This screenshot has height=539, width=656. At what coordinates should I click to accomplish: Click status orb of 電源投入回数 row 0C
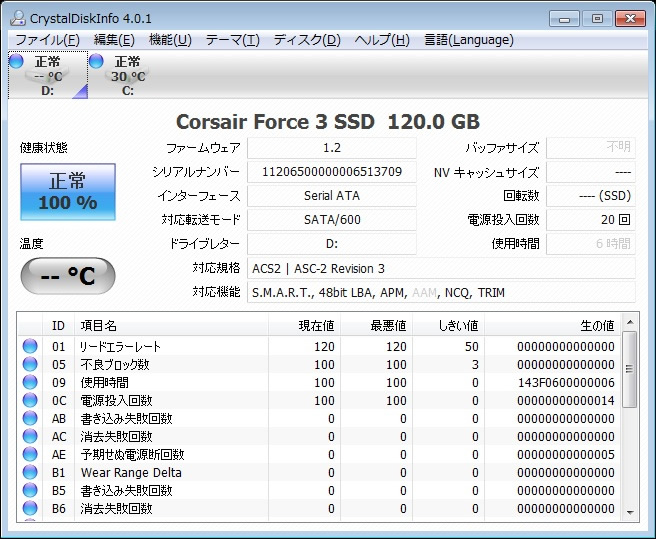pyautogui.click(x=30, y=401)
